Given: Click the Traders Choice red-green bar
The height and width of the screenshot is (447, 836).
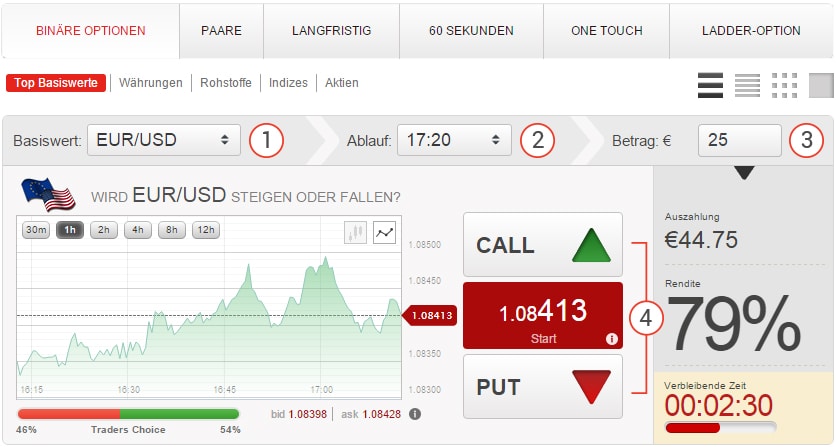Looking at the screenshot, I should pyautogui.click(x=128, y=414).
